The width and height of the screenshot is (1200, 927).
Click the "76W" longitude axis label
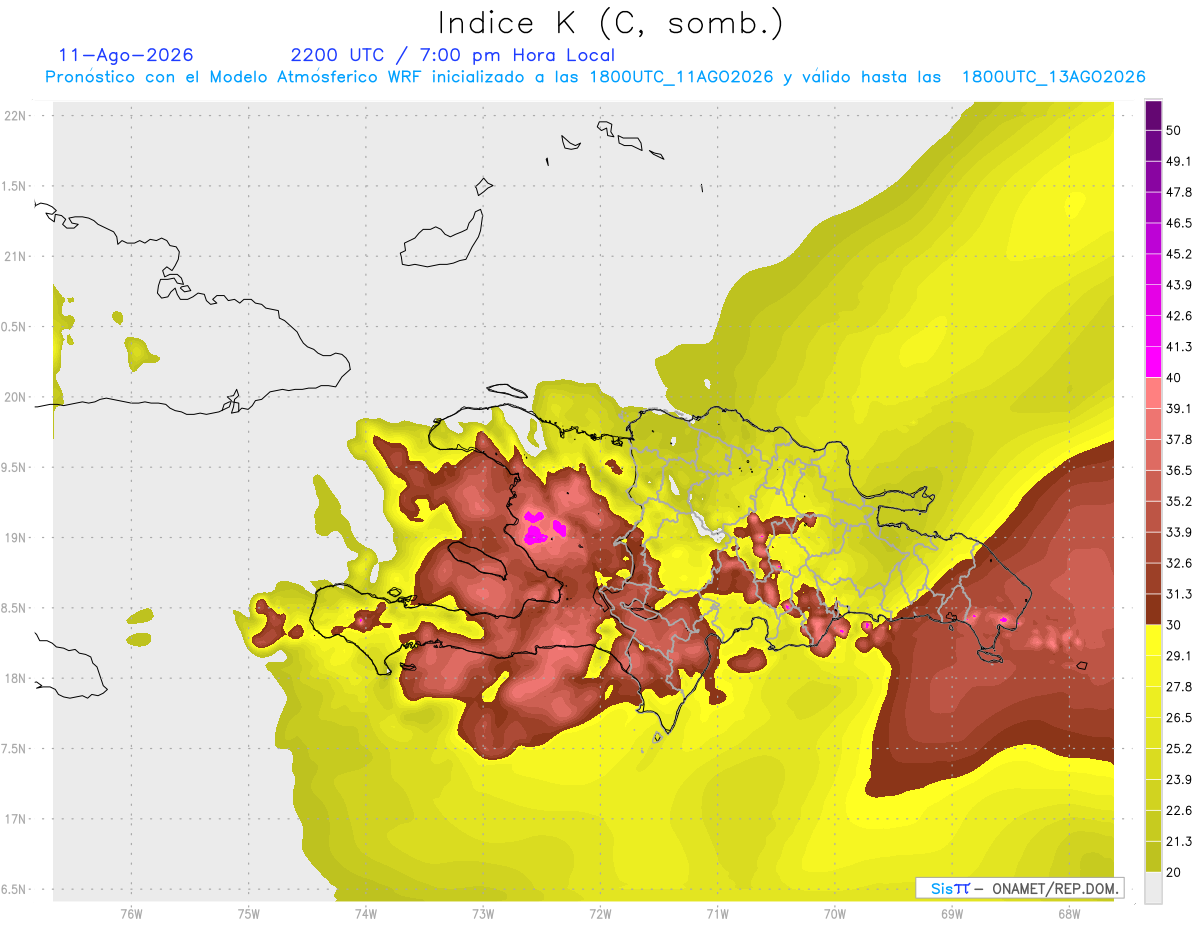131,914
